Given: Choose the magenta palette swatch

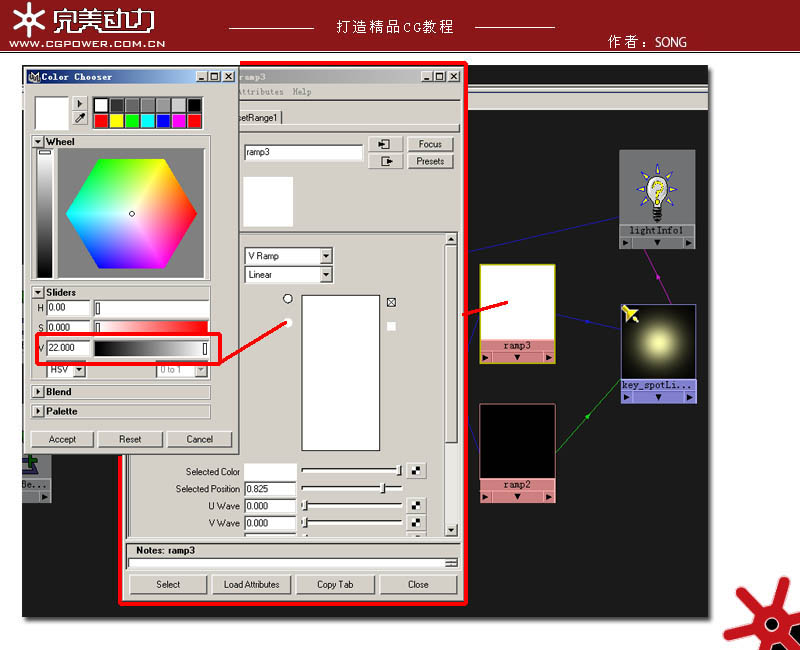Looking at the screenshot, I should [x=179, y=121].
